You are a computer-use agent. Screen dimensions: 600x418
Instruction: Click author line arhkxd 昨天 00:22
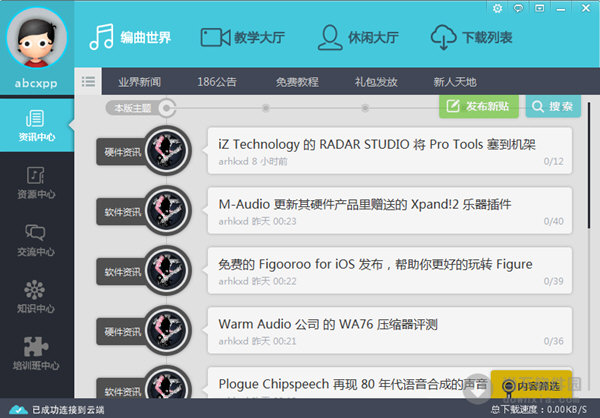(x=257, y=281)
